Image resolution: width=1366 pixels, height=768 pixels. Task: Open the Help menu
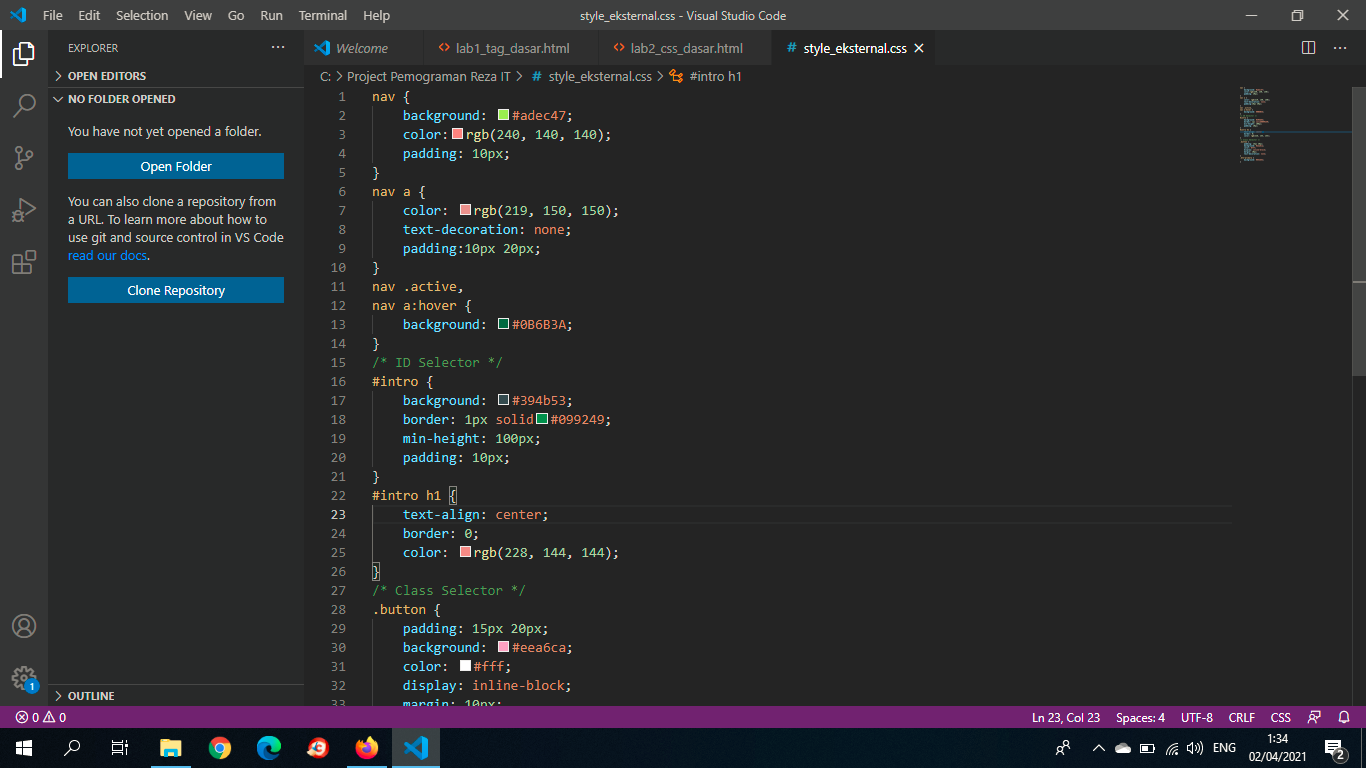377,15
